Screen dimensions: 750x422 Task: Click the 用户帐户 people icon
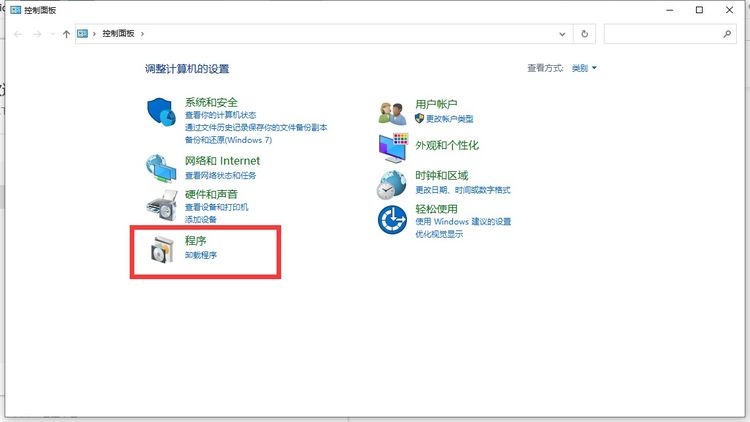[392, 113]
